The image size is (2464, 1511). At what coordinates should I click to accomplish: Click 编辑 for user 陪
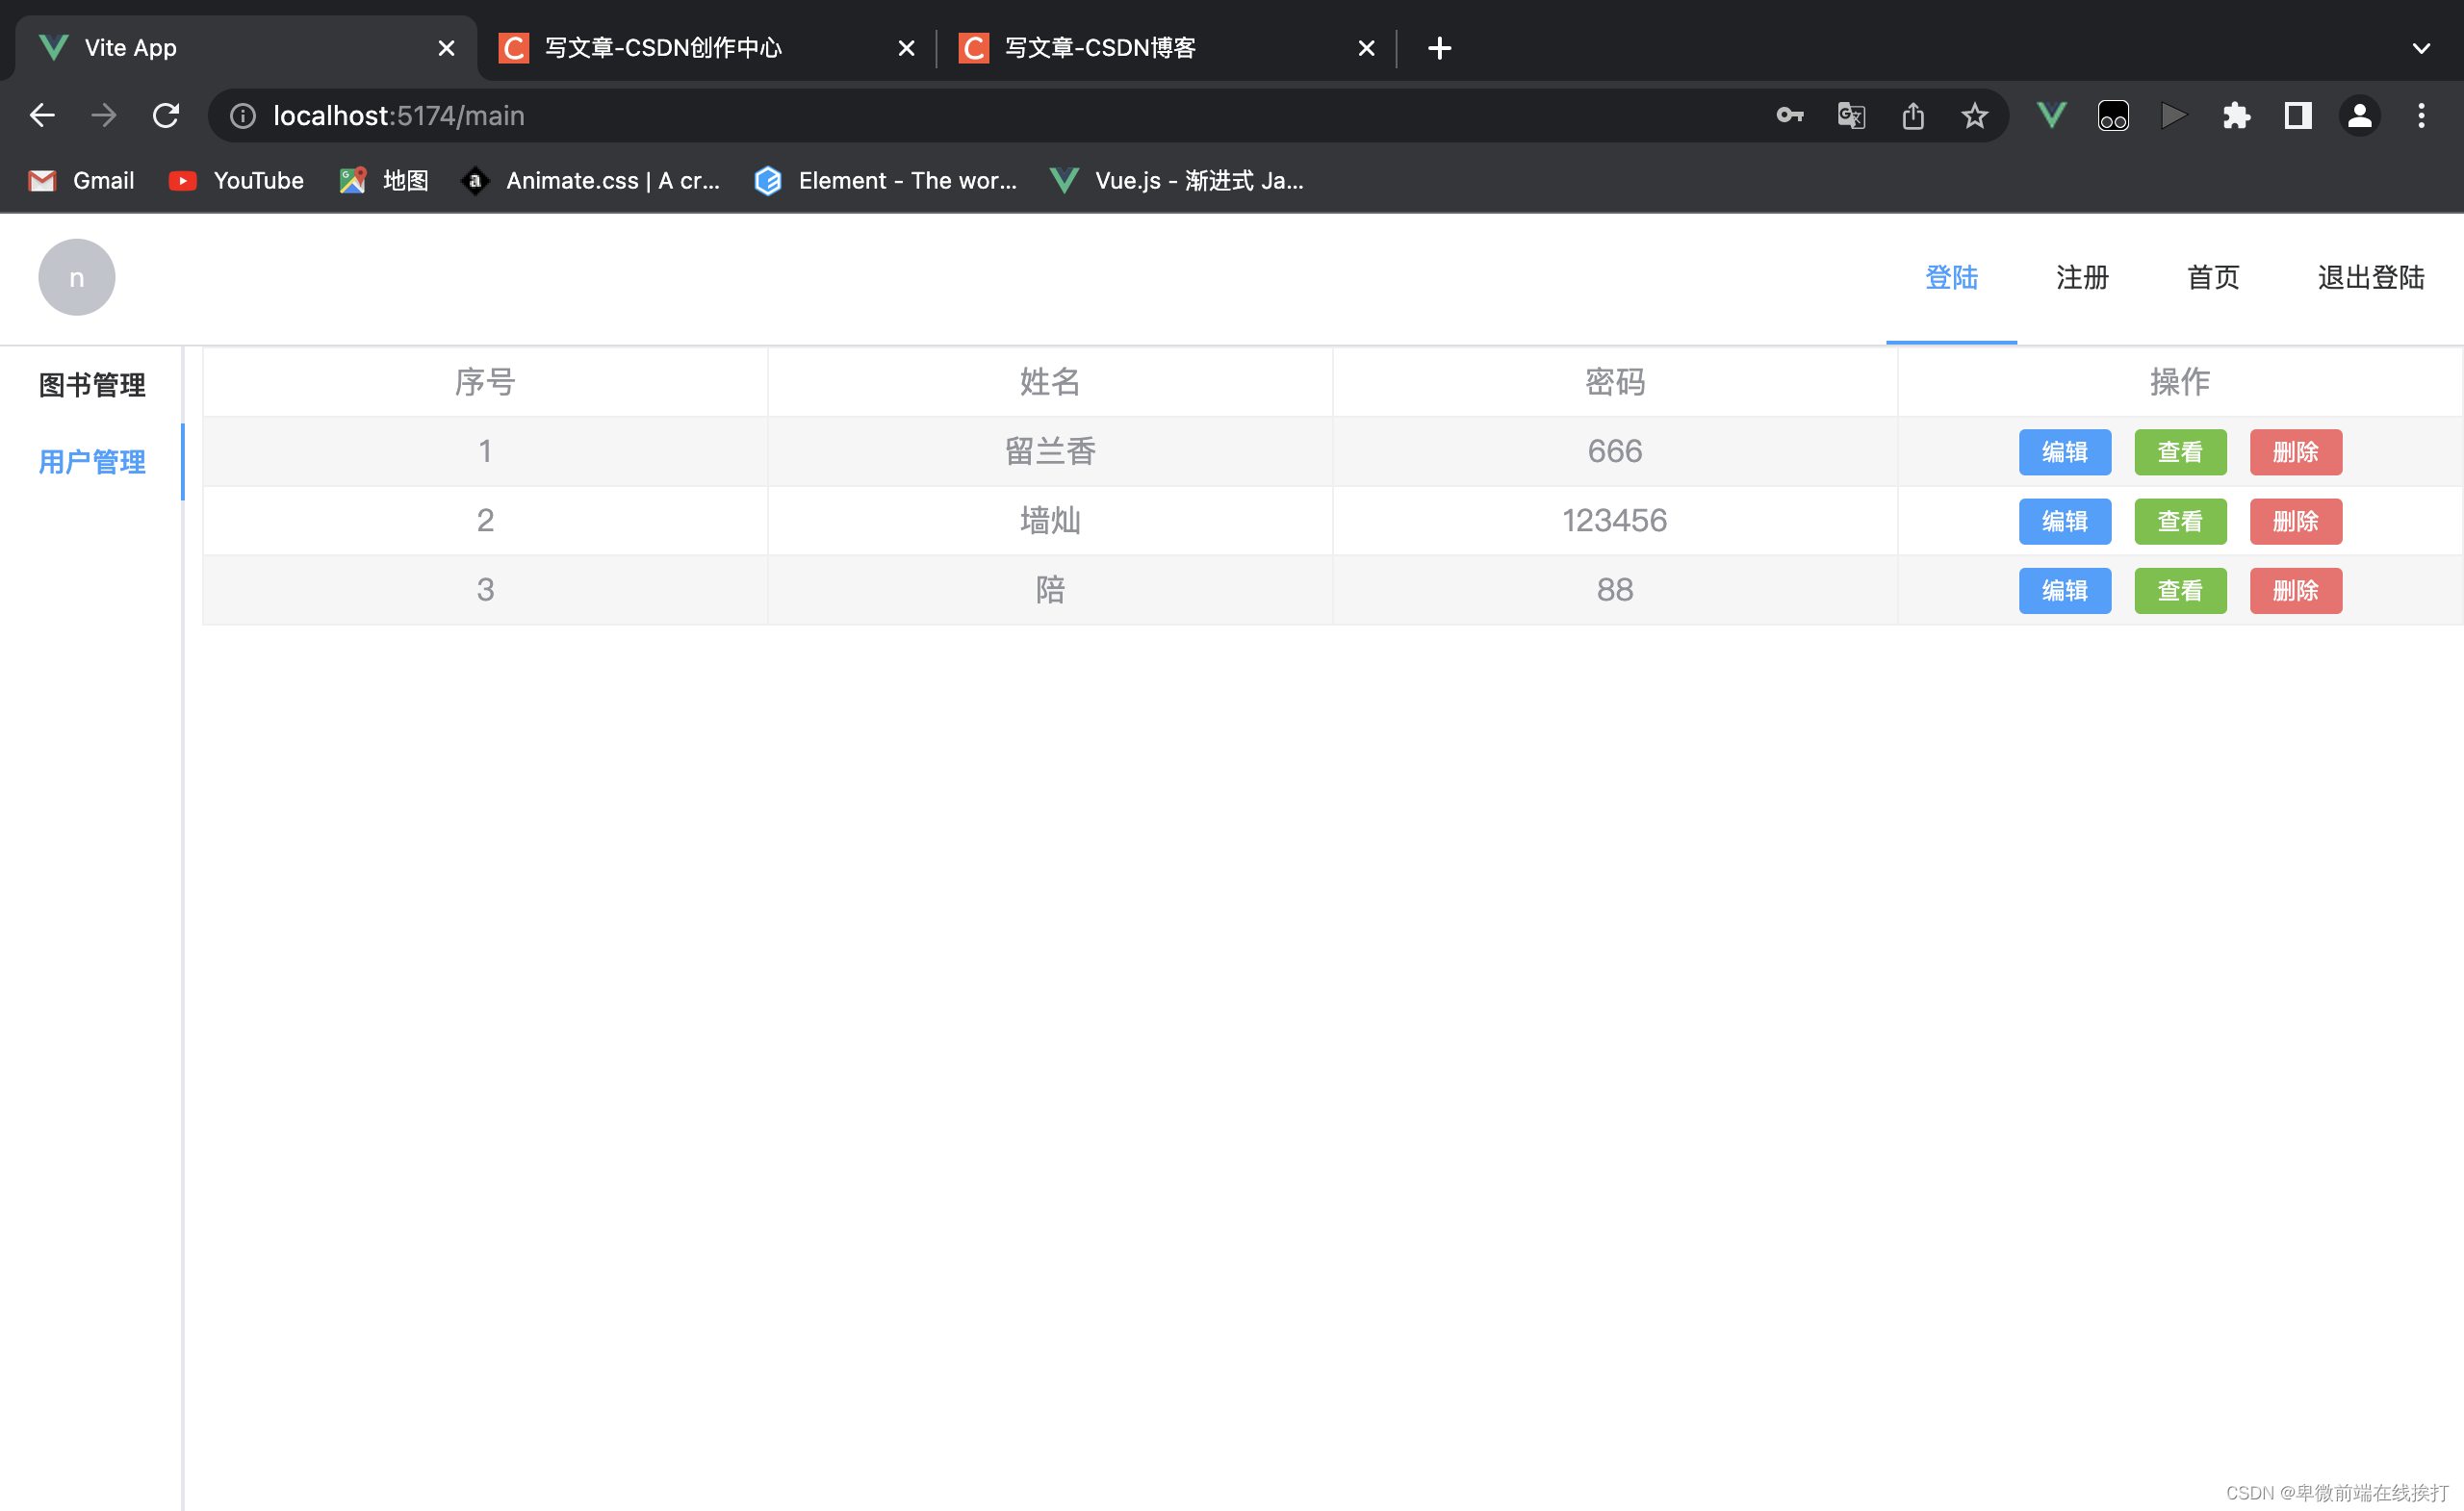[2064, 590]
